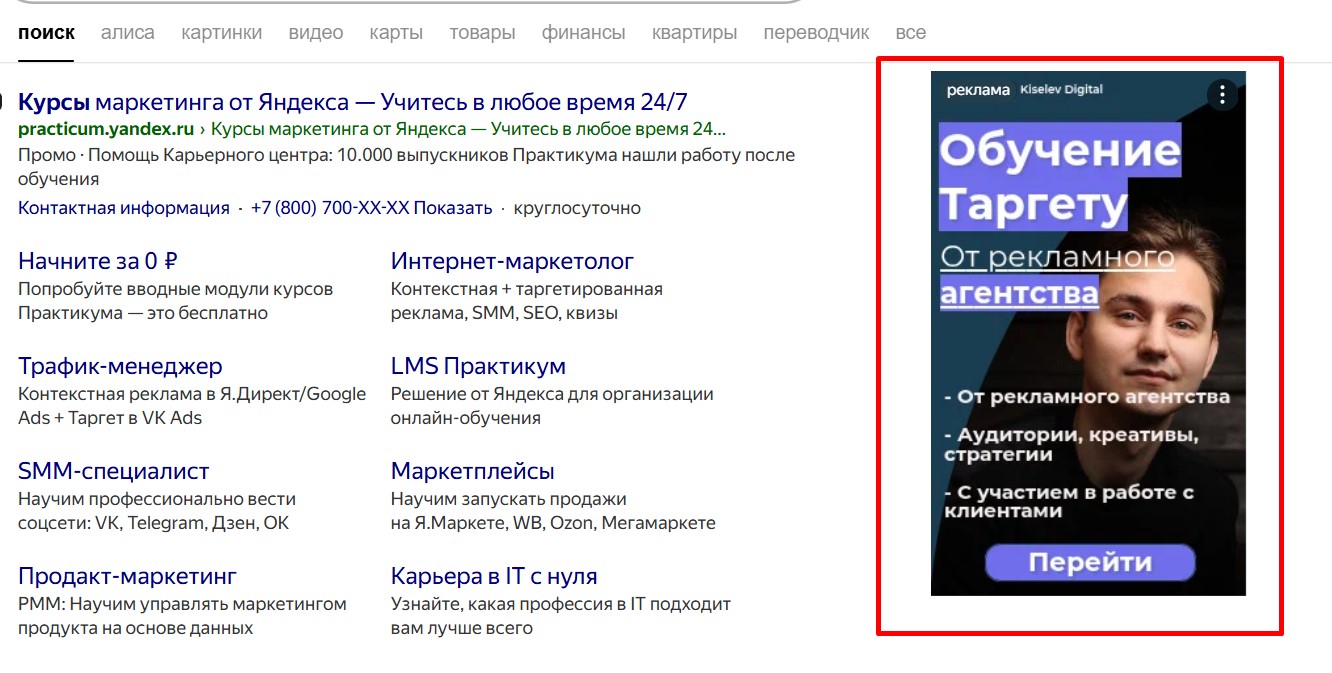This screenshot has height=673, width=1332.
Task: Open the ad's three-dot options menu
Action: point(1222,95)
